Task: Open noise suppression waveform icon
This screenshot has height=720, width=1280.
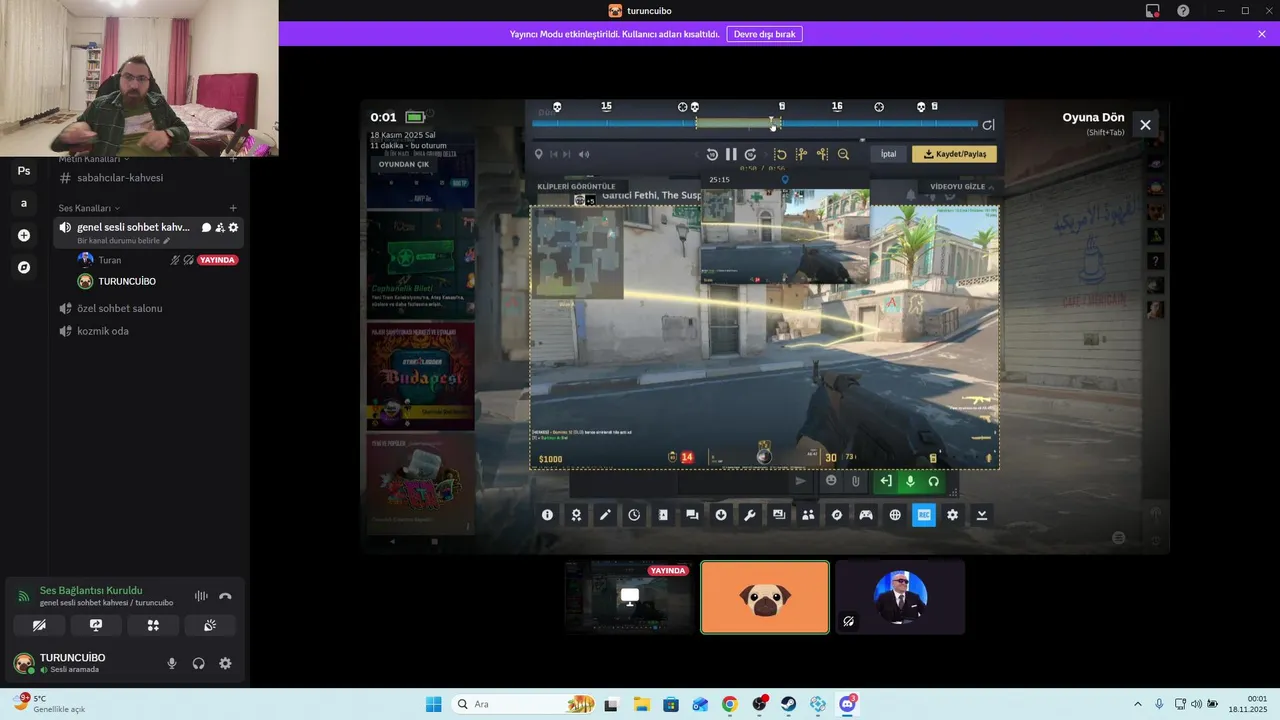Action: (x=201, y=596)
